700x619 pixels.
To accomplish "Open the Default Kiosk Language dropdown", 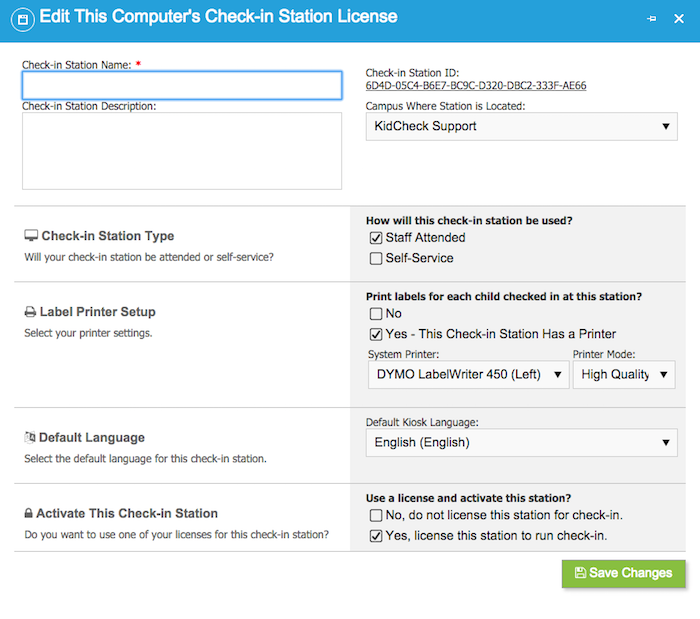I will (521, 442).
